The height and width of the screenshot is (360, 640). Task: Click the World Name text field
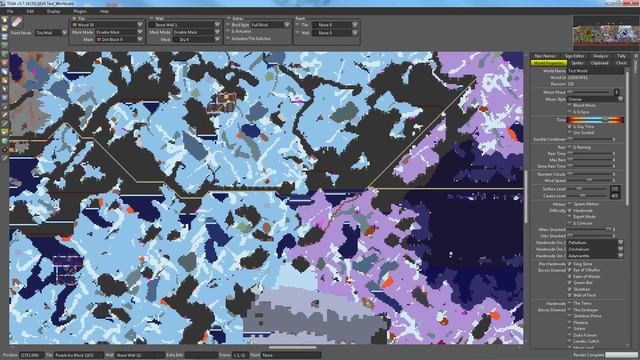[x=596, y=71]
